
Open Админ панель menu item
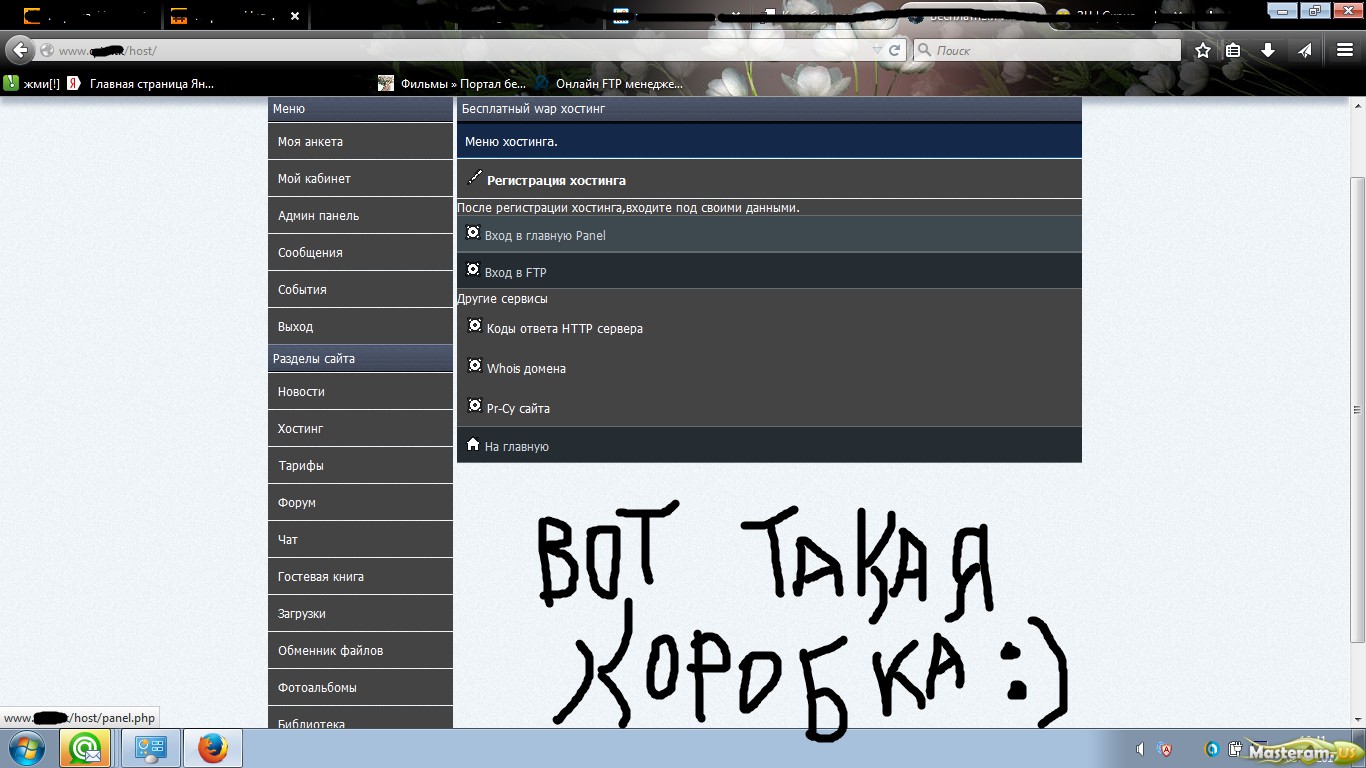pos(360,215)
